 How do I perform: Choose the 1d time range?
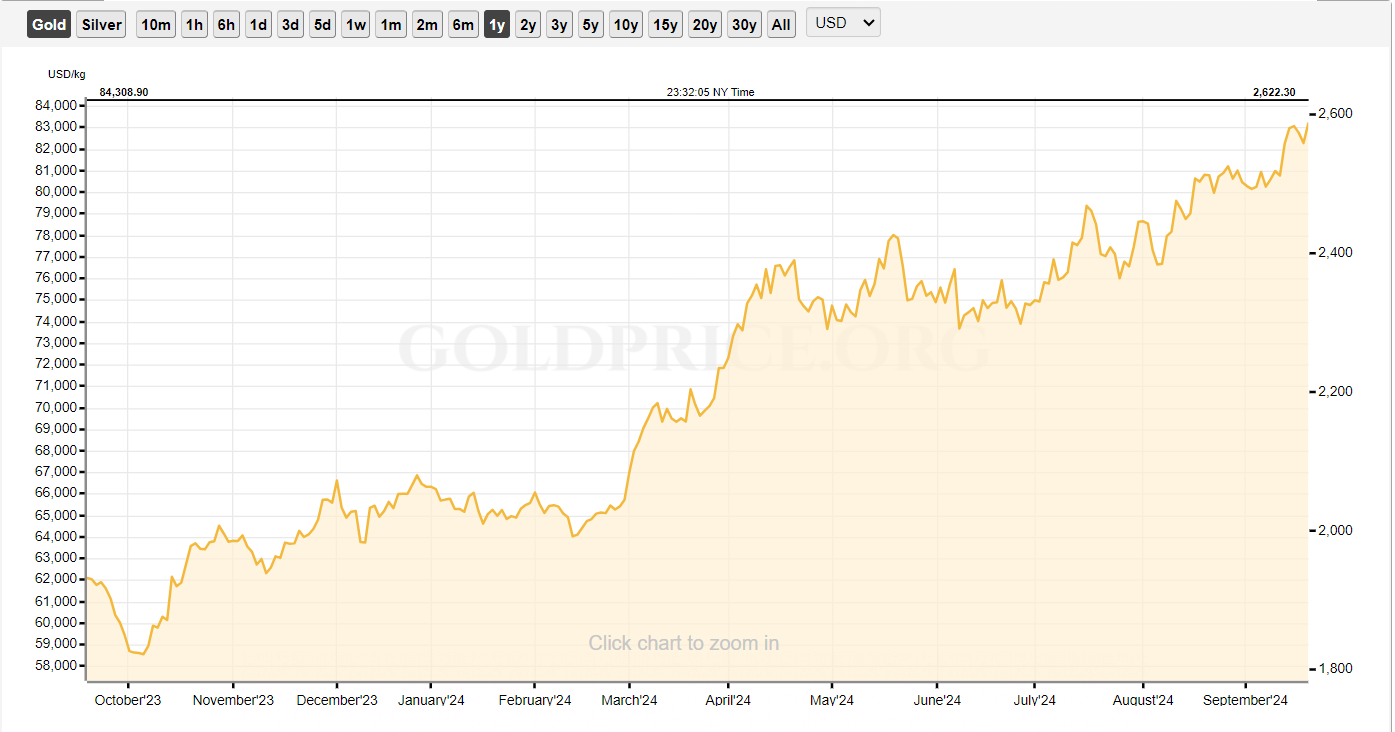(258, 24)
